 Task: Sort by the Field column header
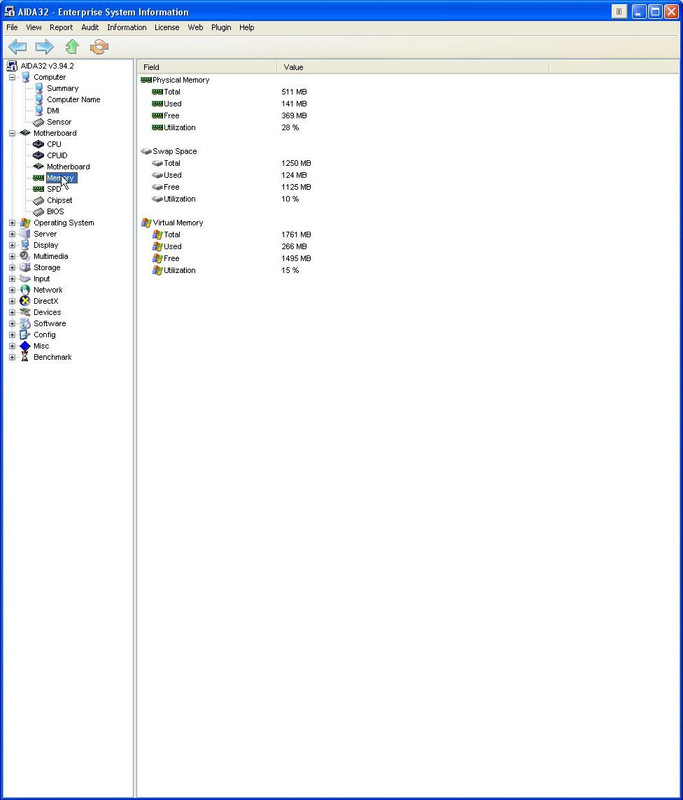pos(207,67)
